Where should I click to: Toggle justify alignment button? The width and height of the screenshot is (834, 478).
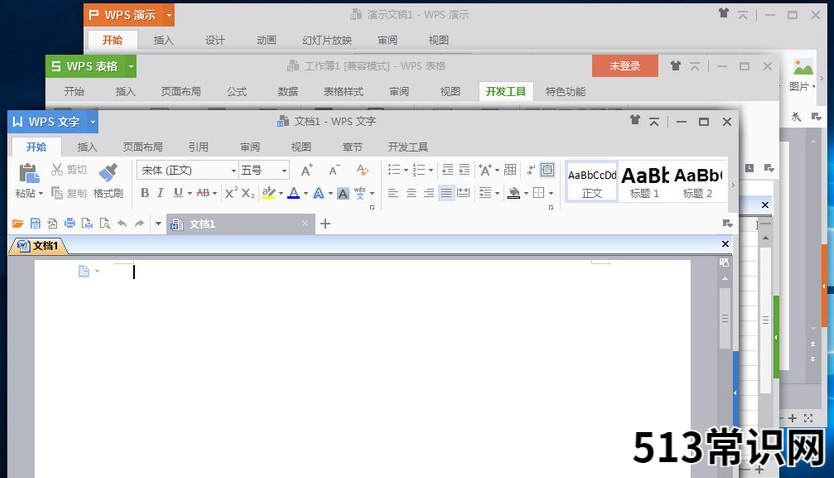coord(446,193)
